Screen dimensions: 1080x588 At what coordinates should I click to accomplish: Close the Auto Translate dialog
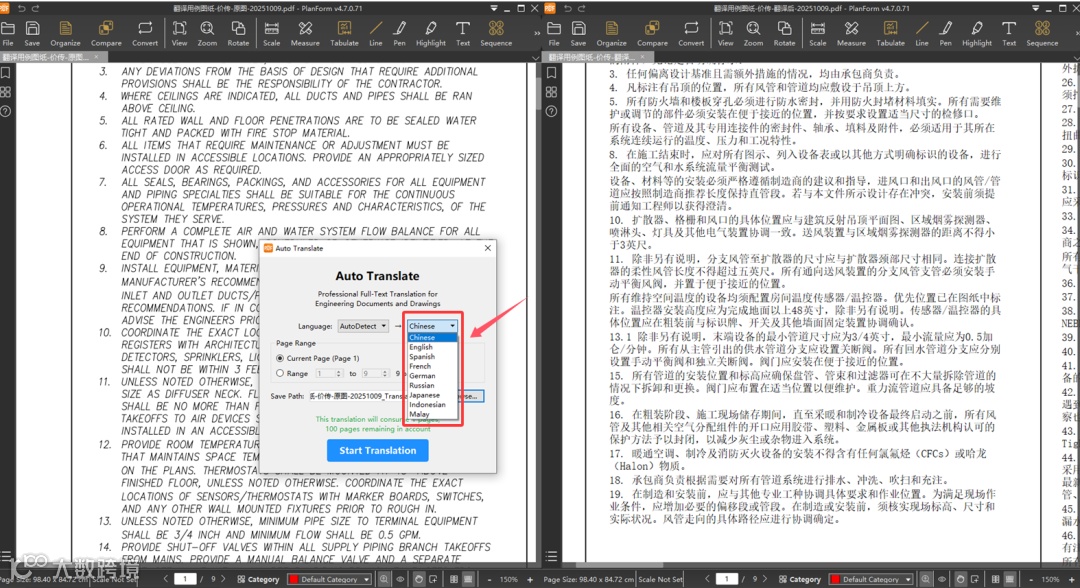488,248
